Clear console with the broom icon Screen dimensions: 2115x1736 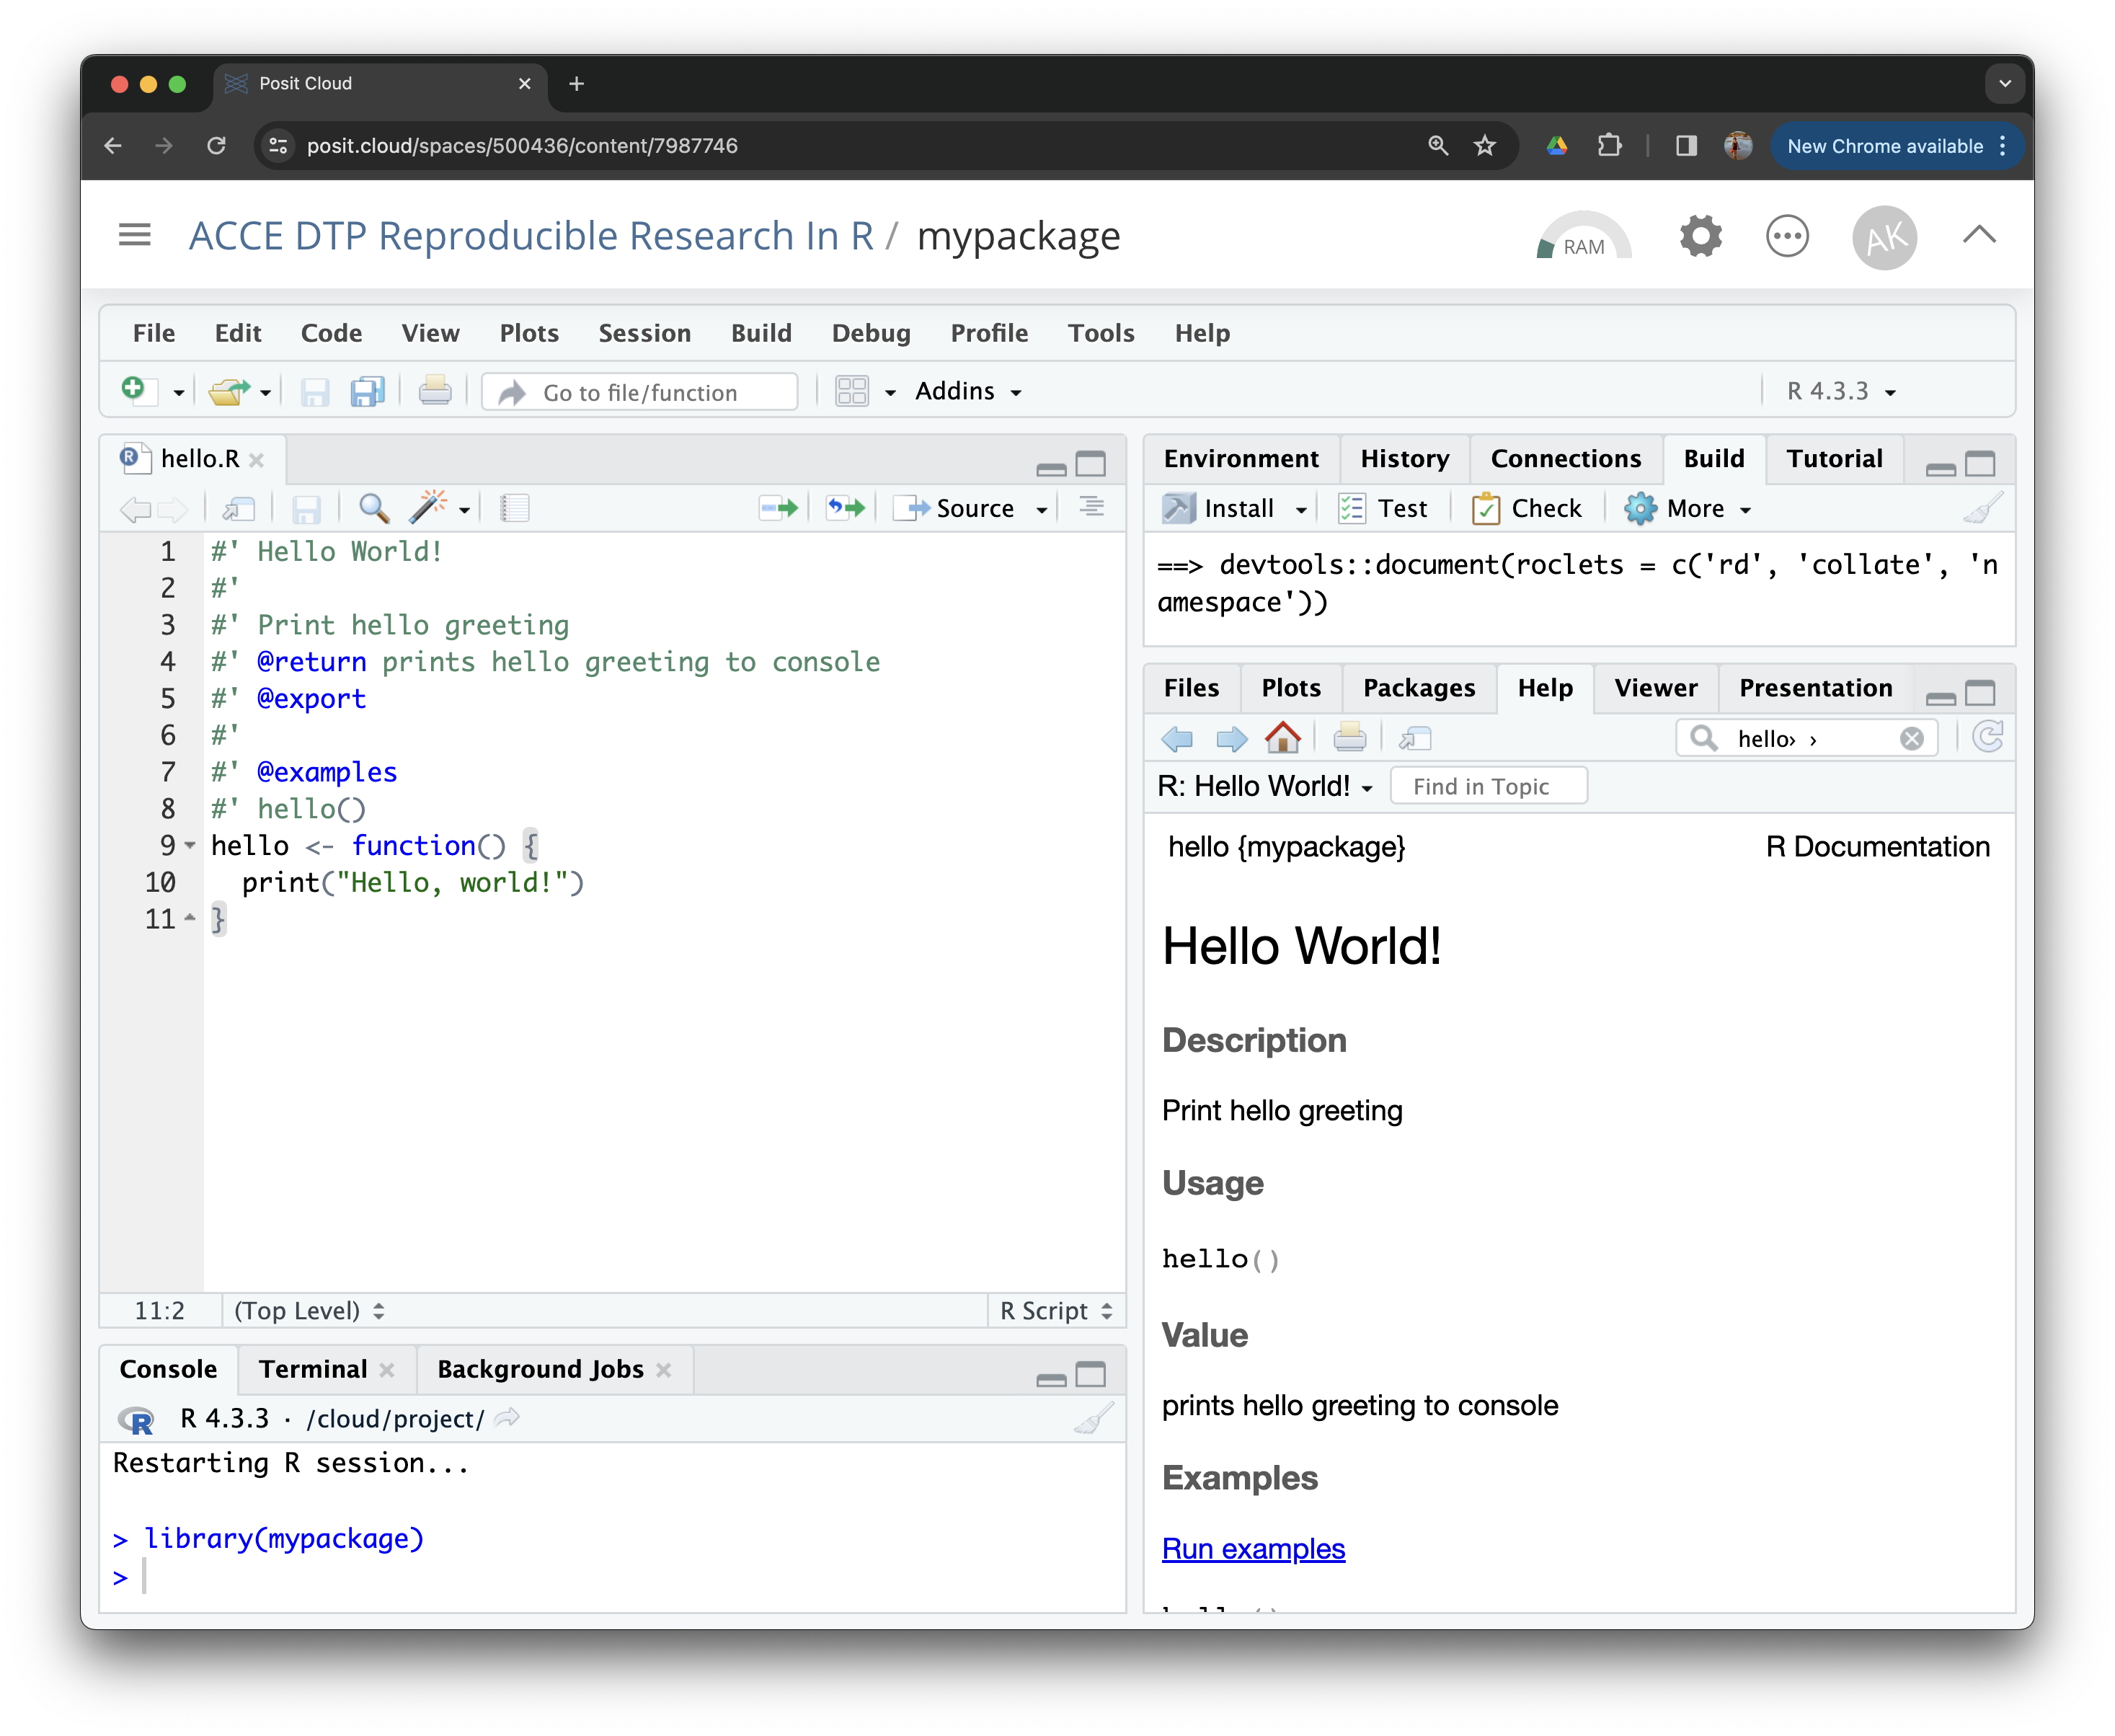pyautogui.click(x=1093, y=1419)
